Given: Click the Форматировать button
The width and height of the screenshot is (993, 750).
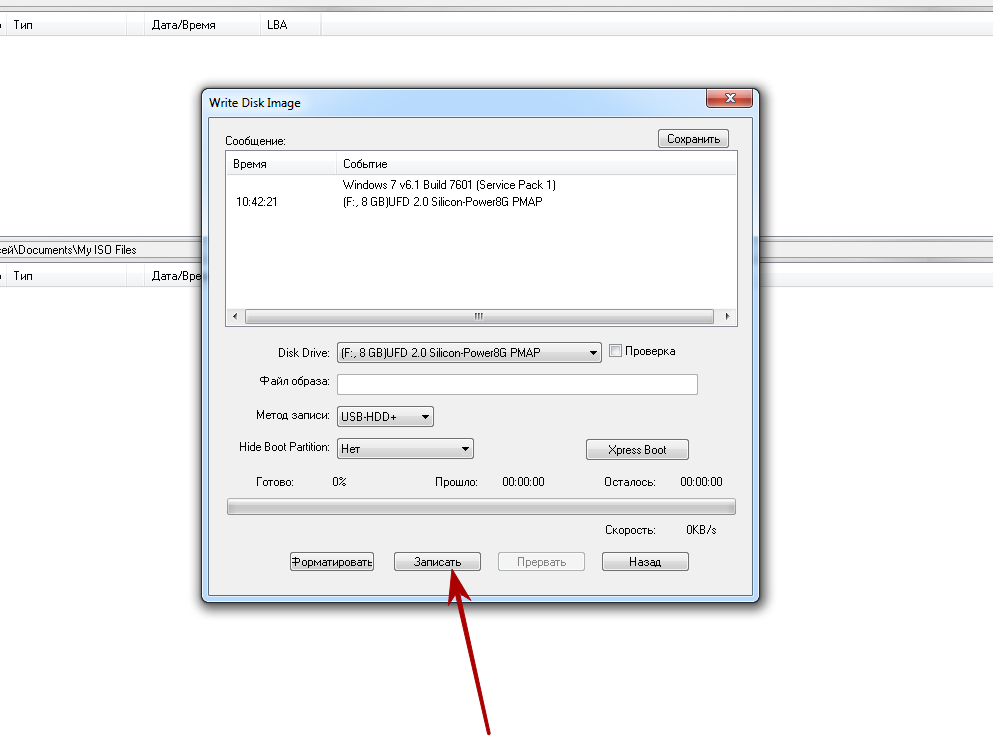Looking at the screenshot, I should pyautogui.click(x=332, y=562).
